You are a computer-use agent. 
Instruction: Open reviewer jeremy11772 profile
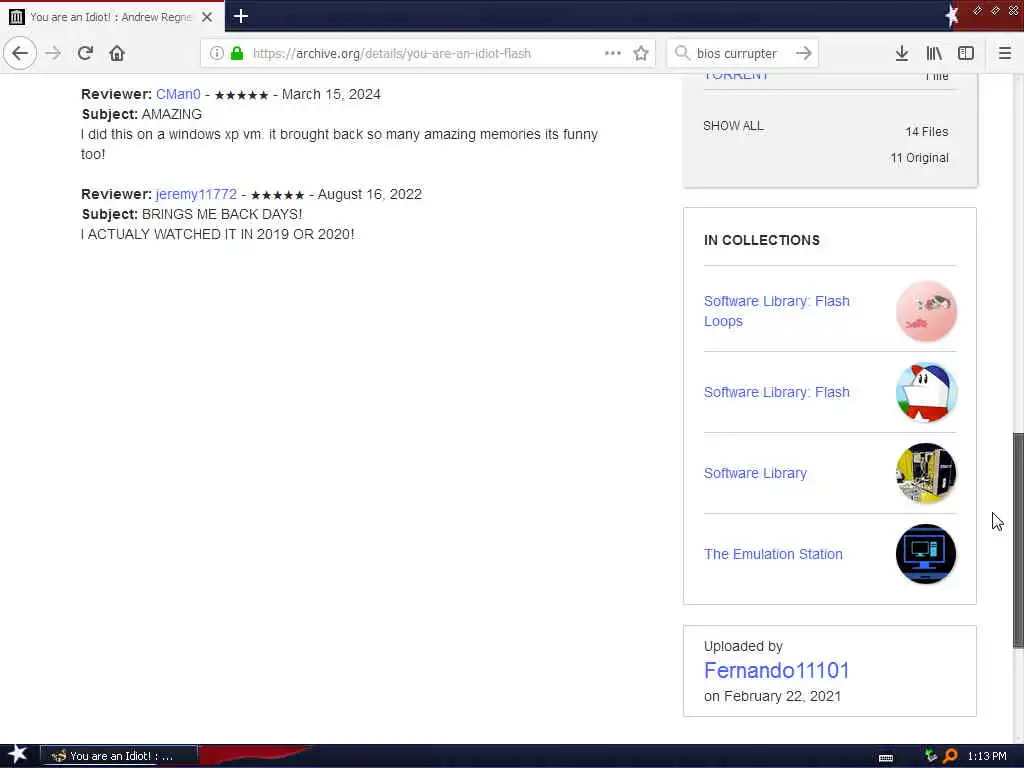pyautogui.click(x=196, y=194)
